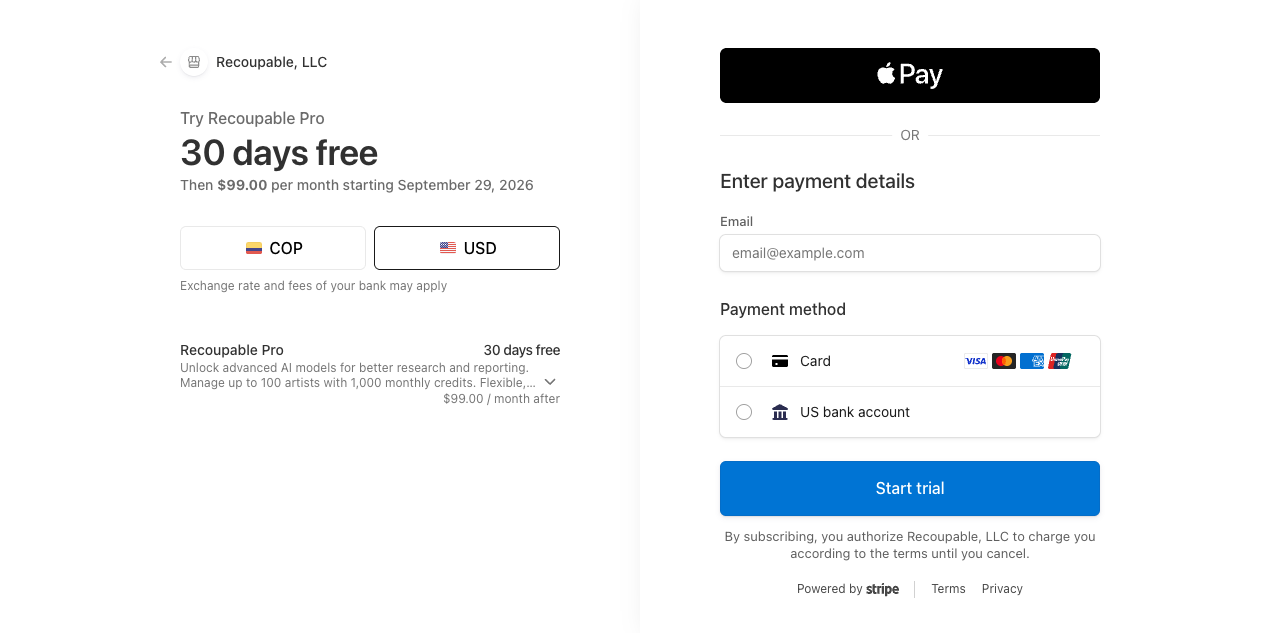1280x633 pixels.
Task: Click the credit card icon beside Card
Action: click(780, 361)
